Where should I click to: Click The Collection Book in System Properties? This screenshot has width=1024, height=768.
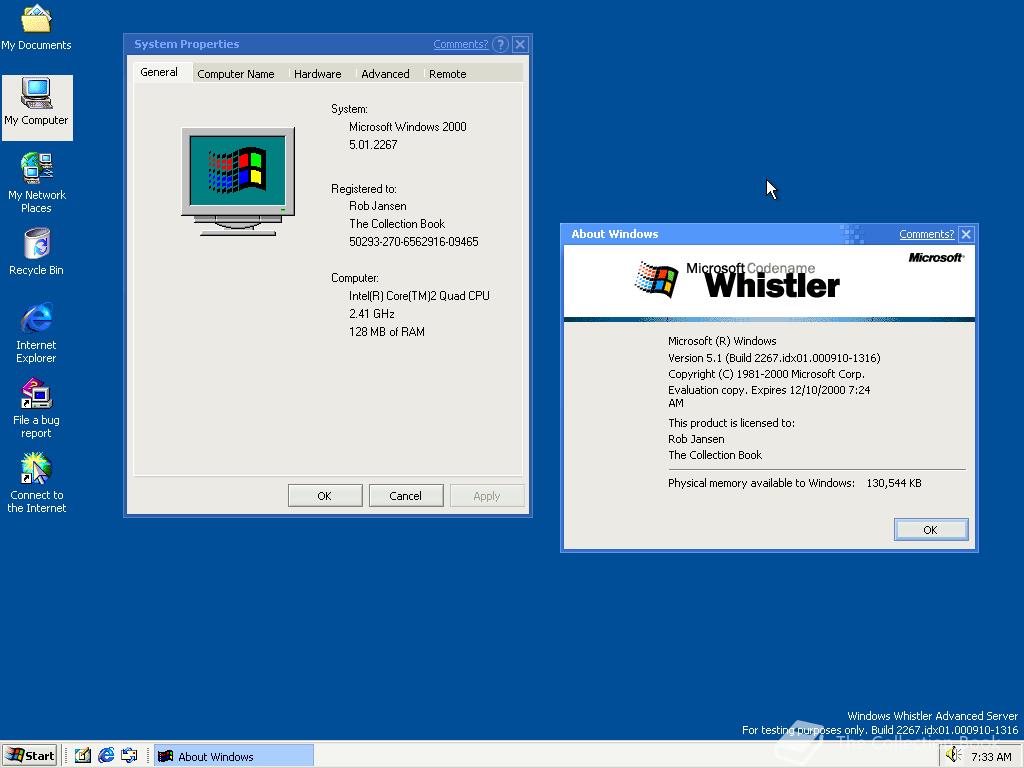397,223
